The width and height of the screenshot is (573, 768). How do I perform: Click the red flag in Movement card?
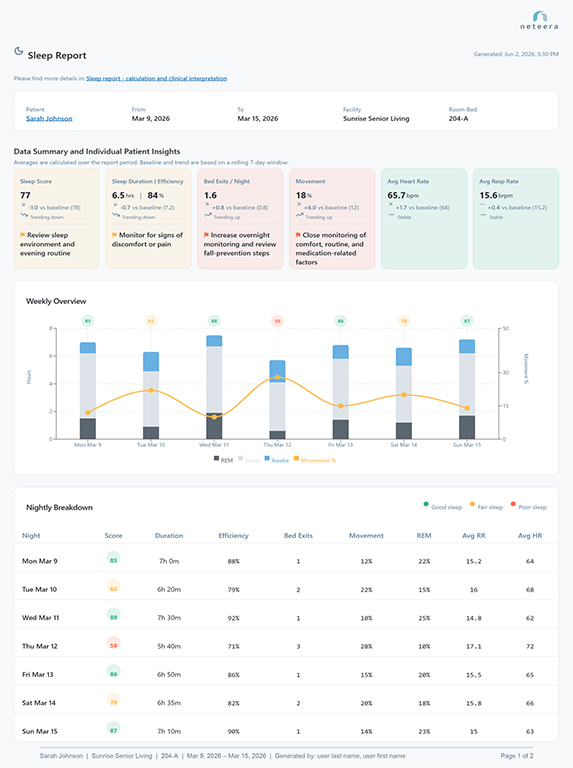click(298, 235)
